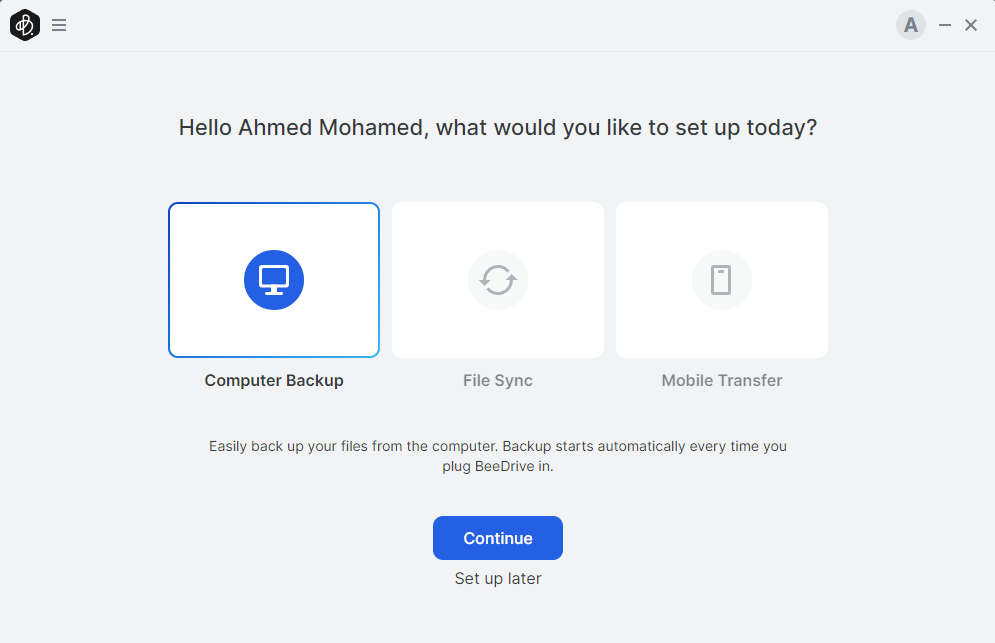The height and width of the screenshot is (643, 995).
Task: Click the empty title bar area
Action: pos(480,26)
